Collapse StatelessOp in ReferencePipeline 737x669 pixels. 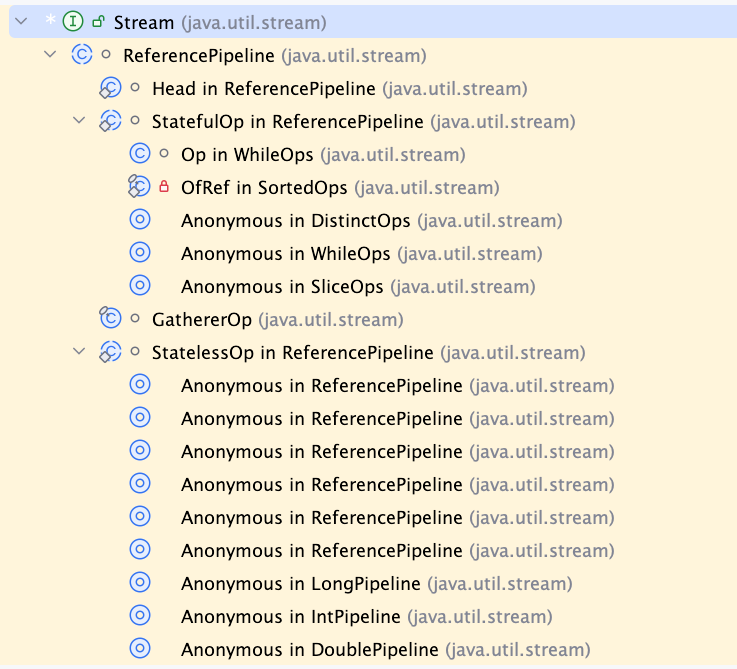click(x=79, y=352)
